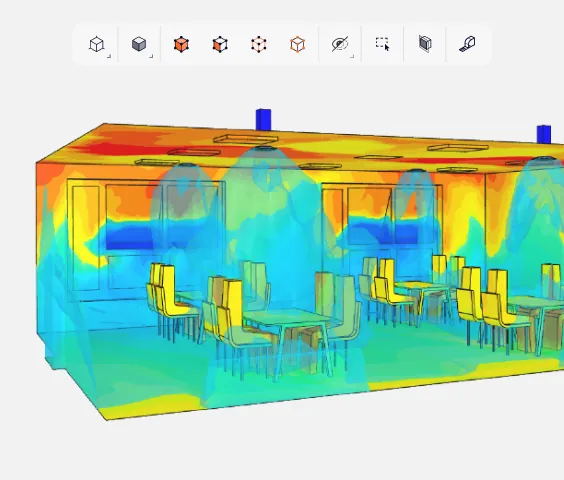Expand the shaded cube dropdown corner arrow
The width and height of the screenshot is (564, 480).
click(151, 56)
